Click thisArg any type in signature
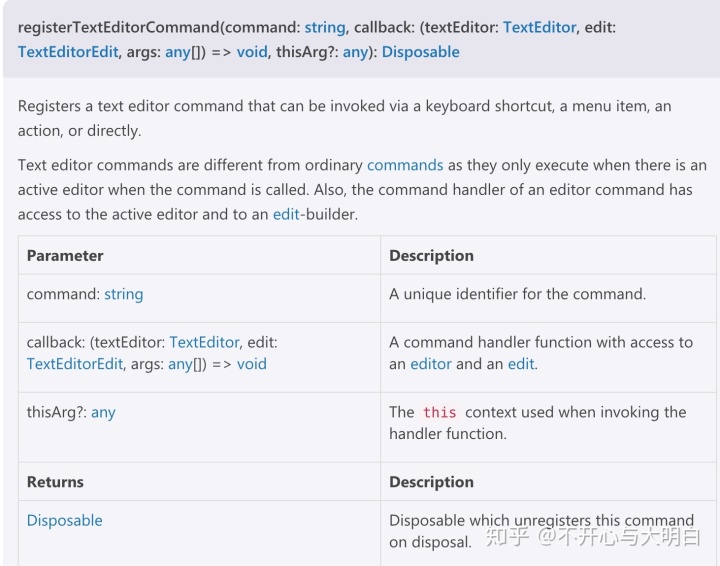 coord(355,52)
